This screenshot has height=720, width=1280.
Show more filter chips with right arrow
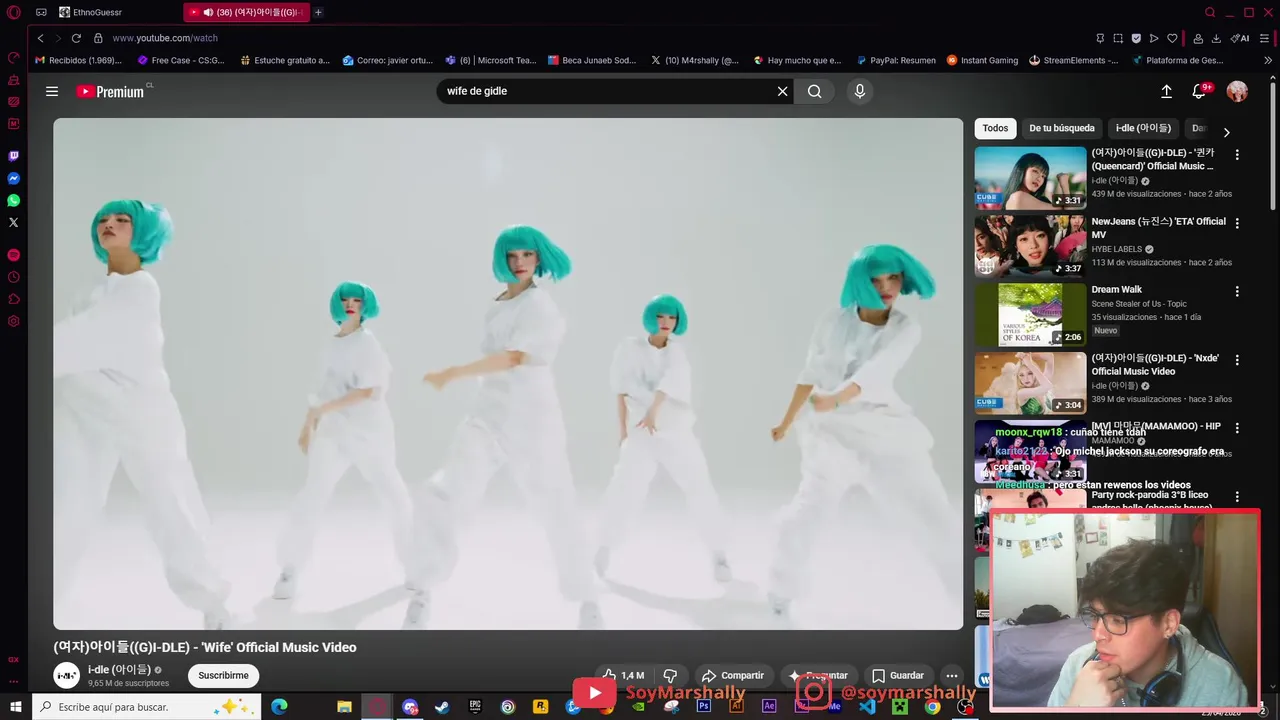click(1227, 132)
